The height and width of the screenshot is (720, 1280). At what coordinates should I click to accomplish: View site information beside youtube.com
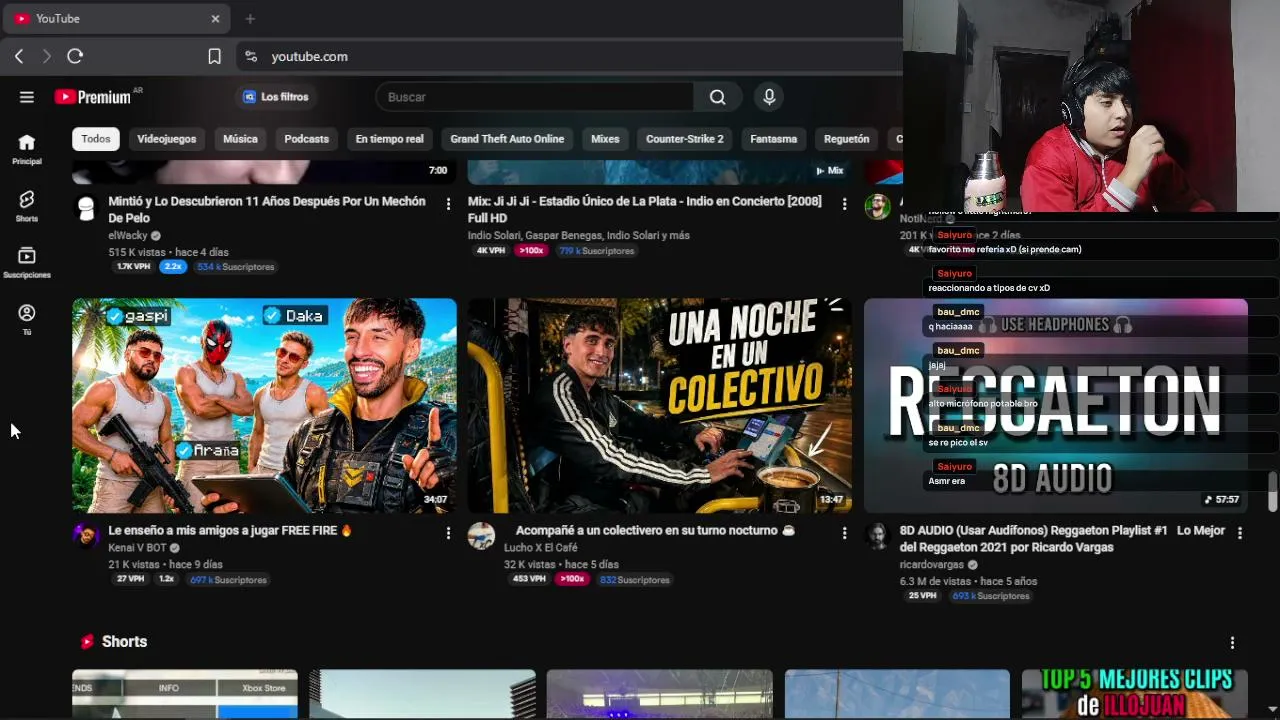tap(251, 57)
